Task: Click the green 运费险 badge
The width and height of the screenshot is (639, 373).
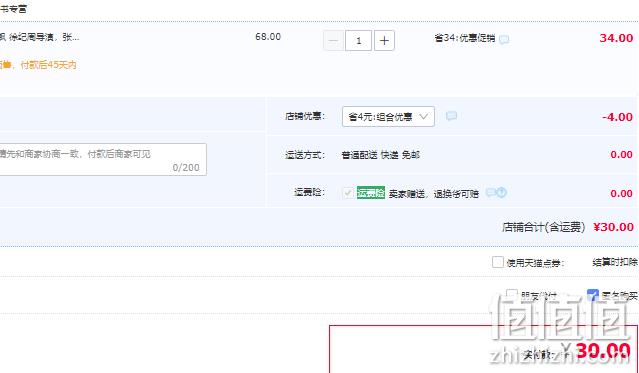Action: [371, 192]
